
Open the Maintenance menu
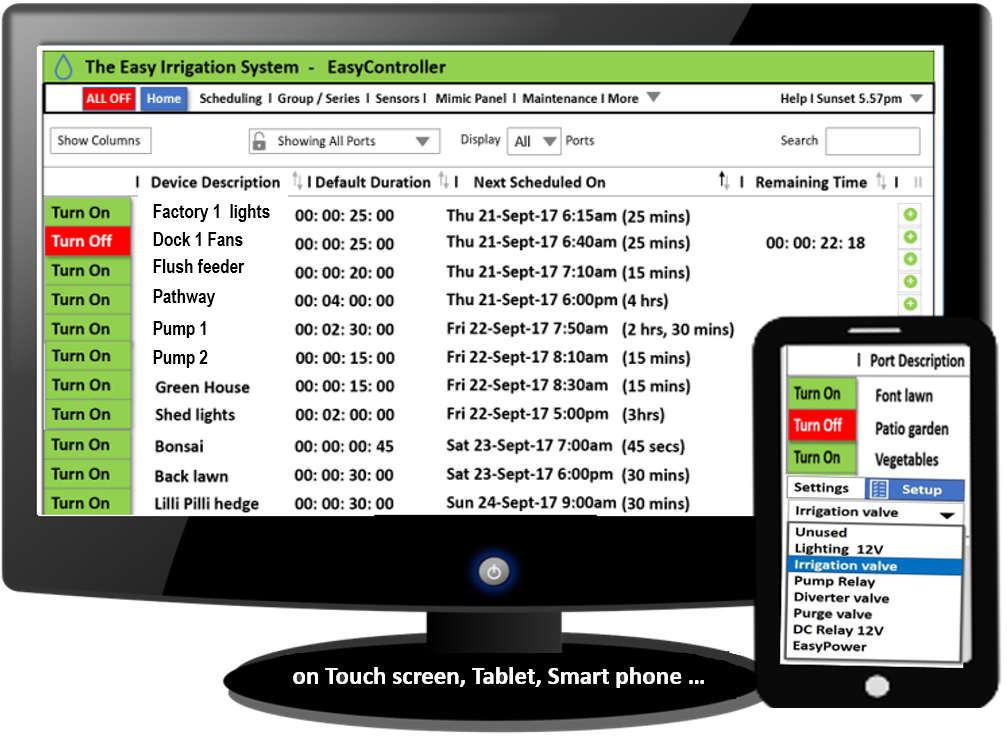(x=559, y=98)
